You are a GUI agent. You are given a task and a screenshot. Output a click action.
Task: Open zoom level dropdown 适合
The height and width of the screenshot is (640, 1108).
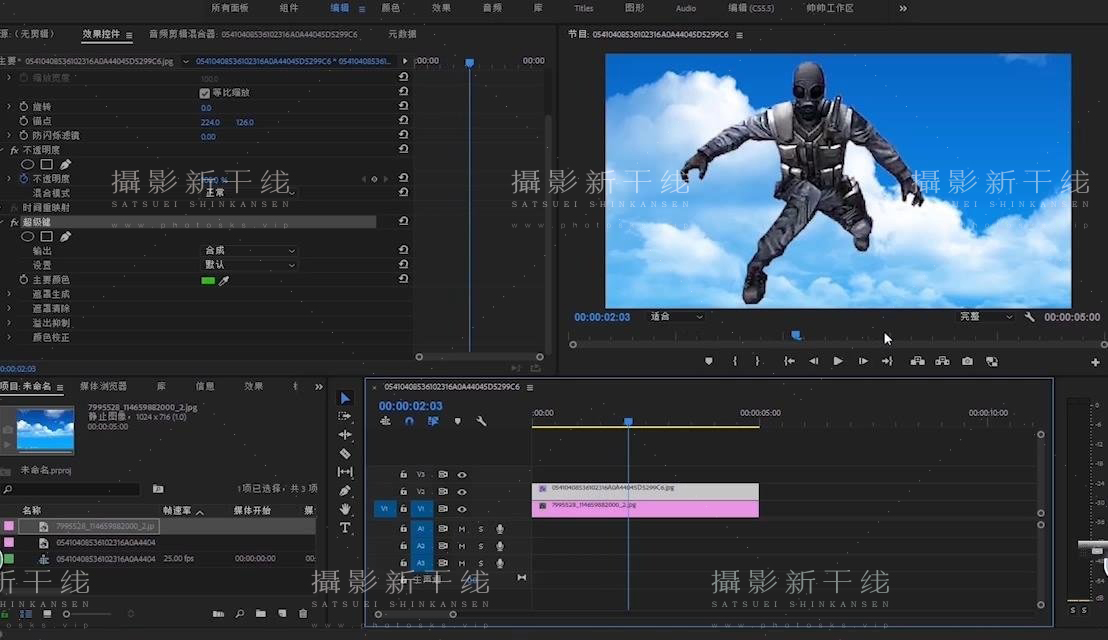tap(676, 316)
